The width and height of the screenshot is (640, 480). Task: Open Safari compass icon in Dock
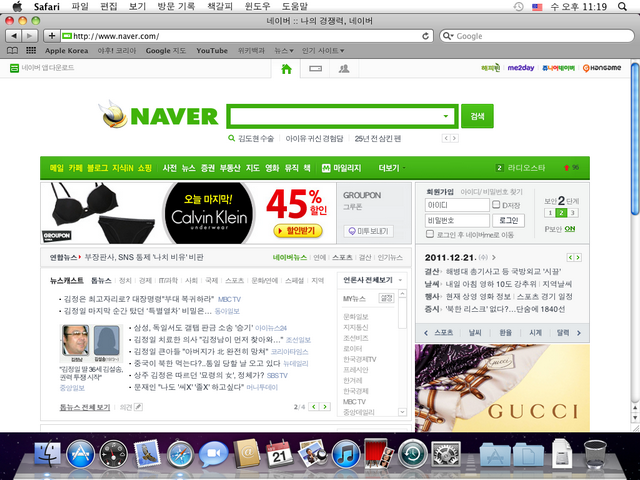pos(180,454)
